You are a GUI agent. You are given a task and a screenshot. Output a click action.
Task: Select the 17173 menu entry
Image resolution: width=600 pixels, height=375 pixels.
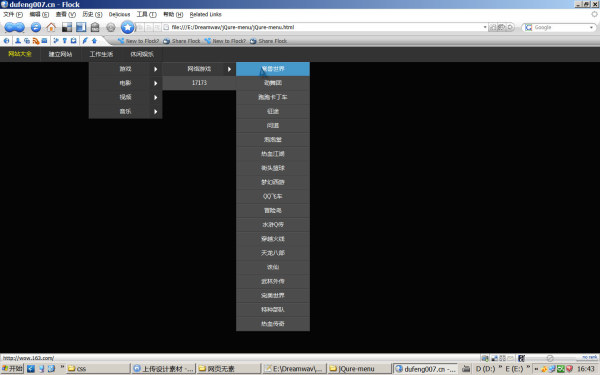(x=199, y=83)
